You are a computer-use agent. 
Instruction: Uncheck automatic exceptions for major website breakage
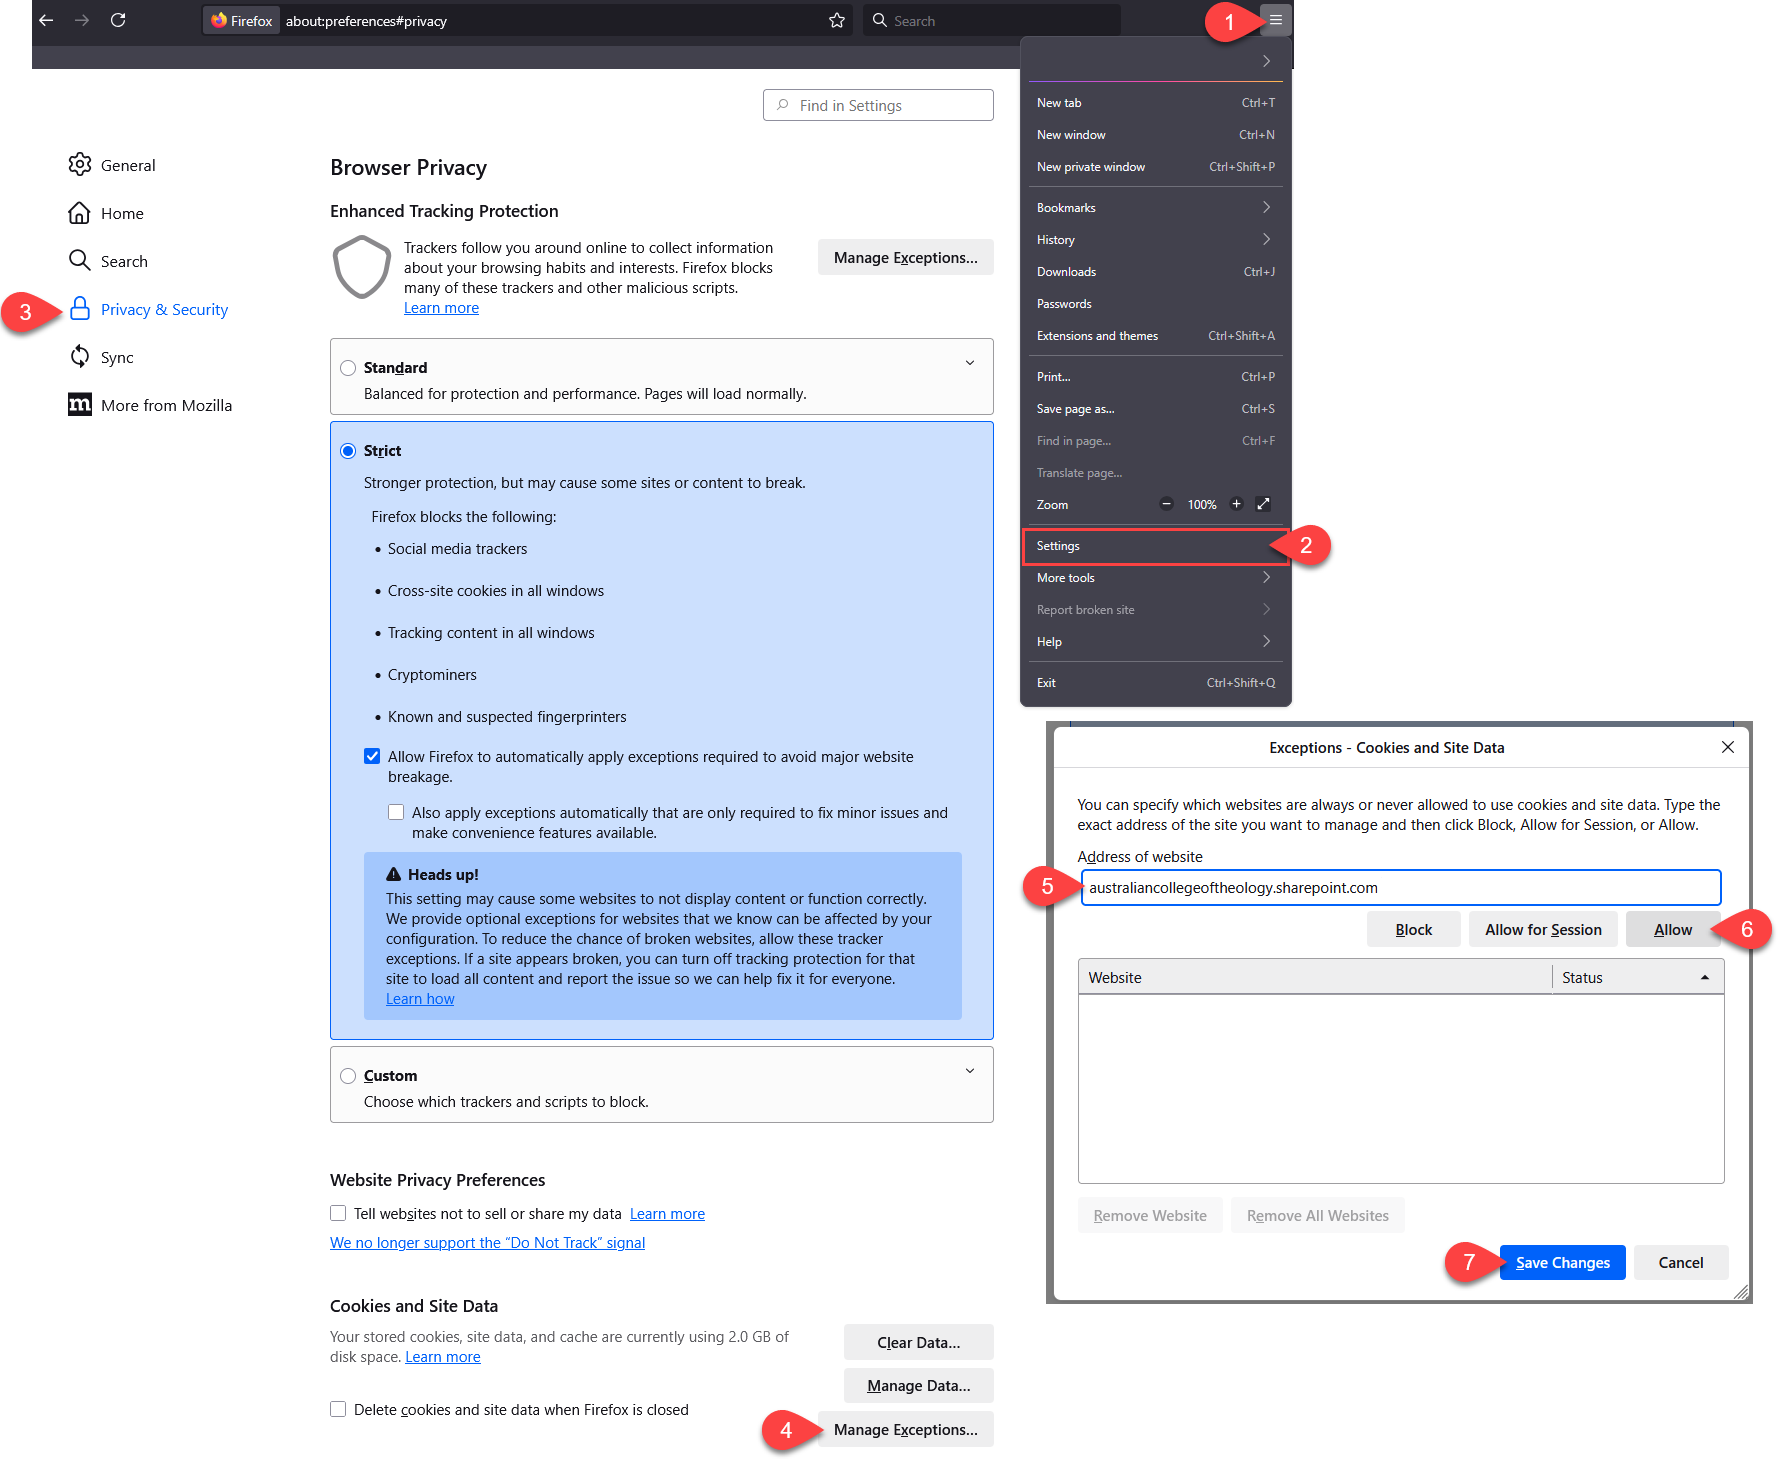tap(372, 756)
